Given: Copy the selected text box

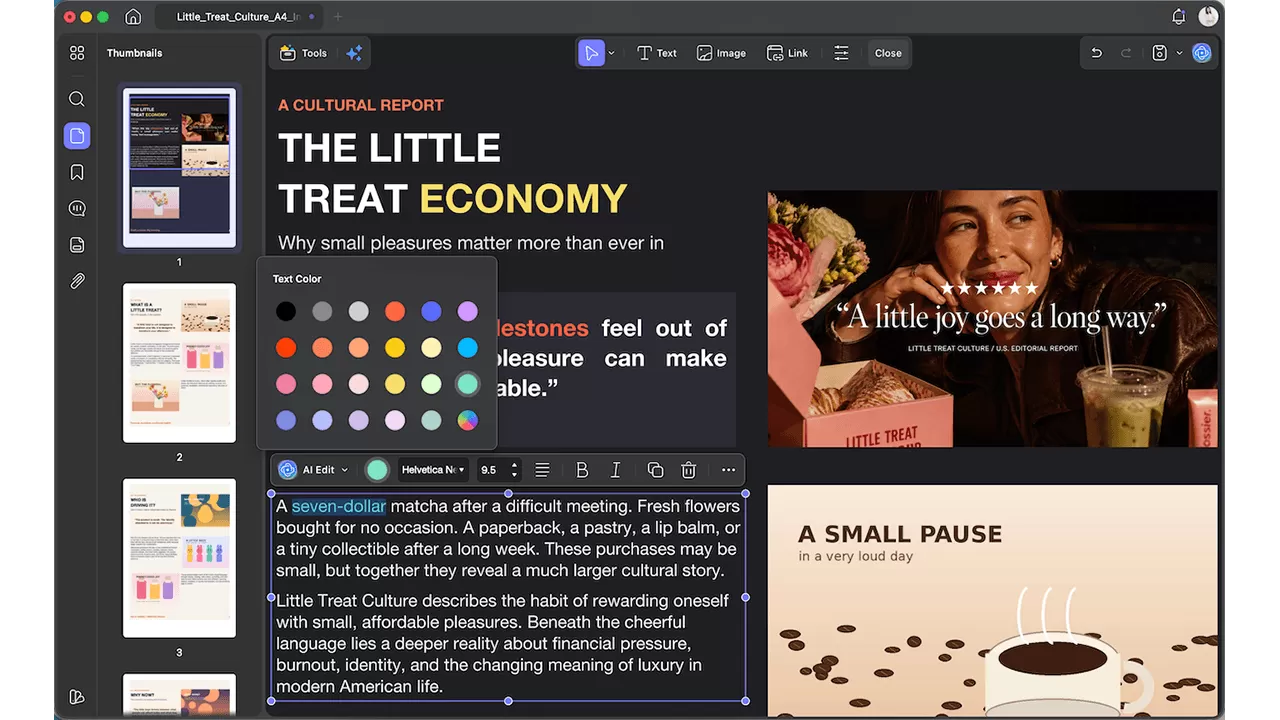Looking at the screenshot, I should pyautogui.click(x=655, y=470).
